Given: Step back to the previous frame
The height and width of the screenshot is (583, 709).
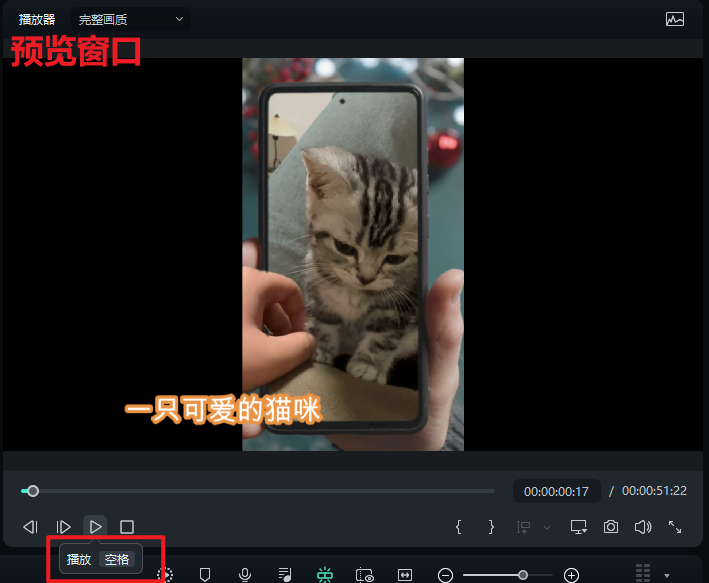Looking at the screenshot, I should (x=31, y=526).
